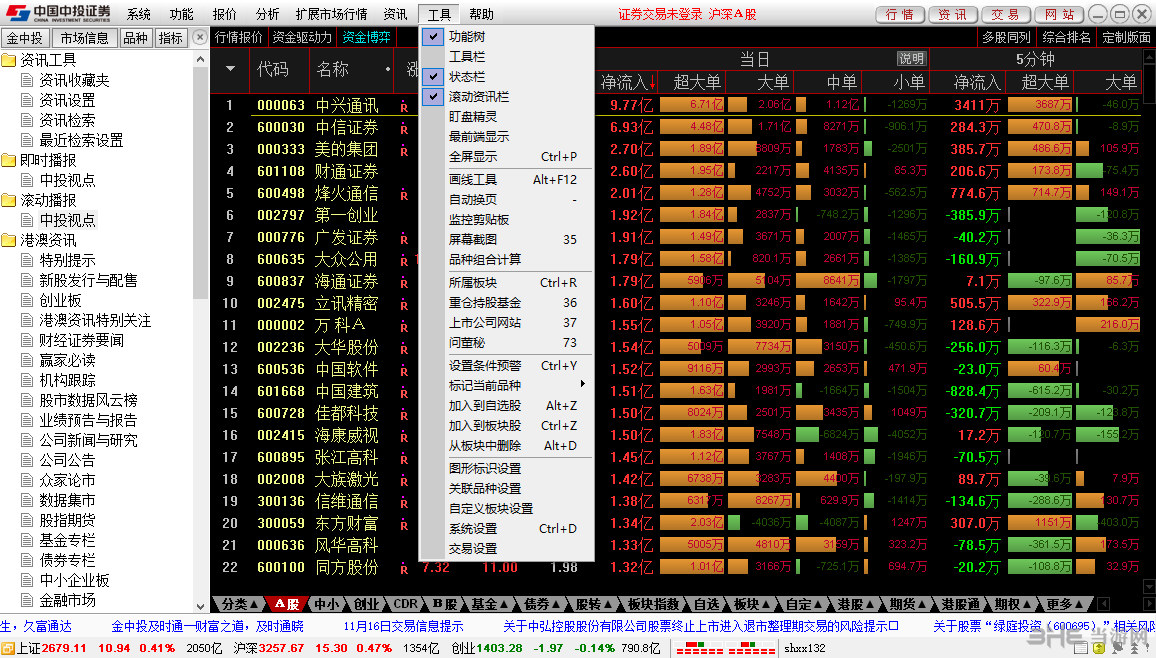Sort by the 净流入 column under 当日

627,83
